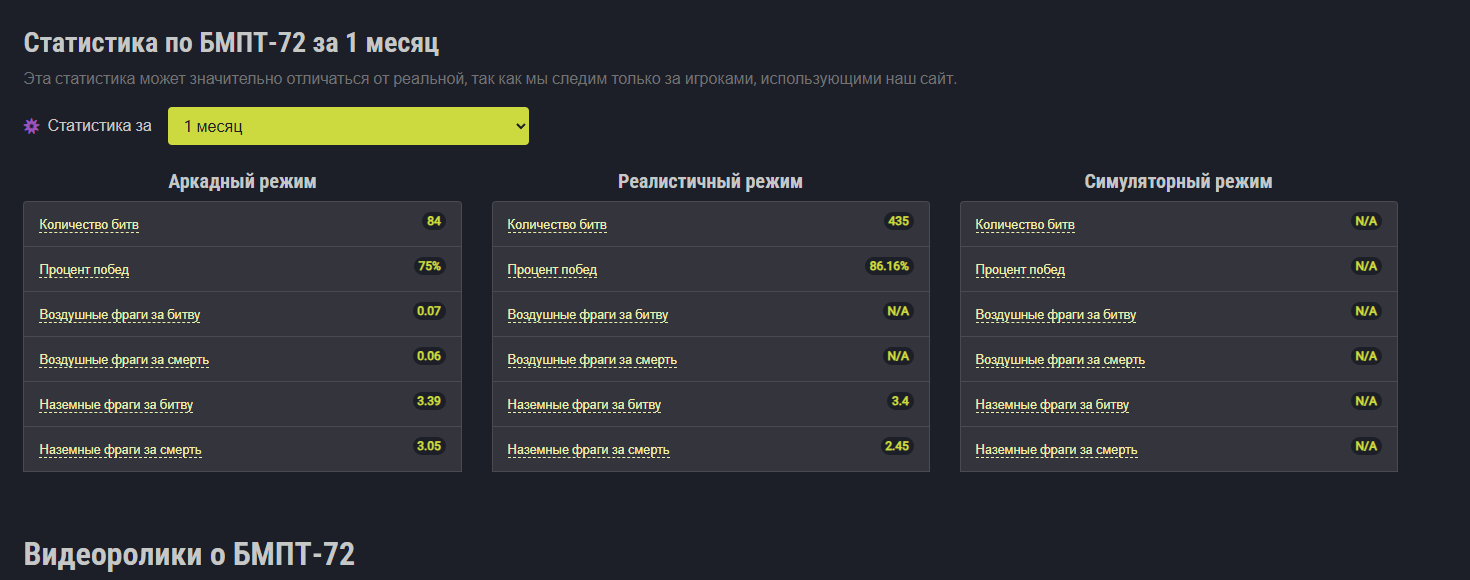Click the Аркадный режим column heading
The height and width of the screenshot is (580, 1470).
click(x=242, y=182)
